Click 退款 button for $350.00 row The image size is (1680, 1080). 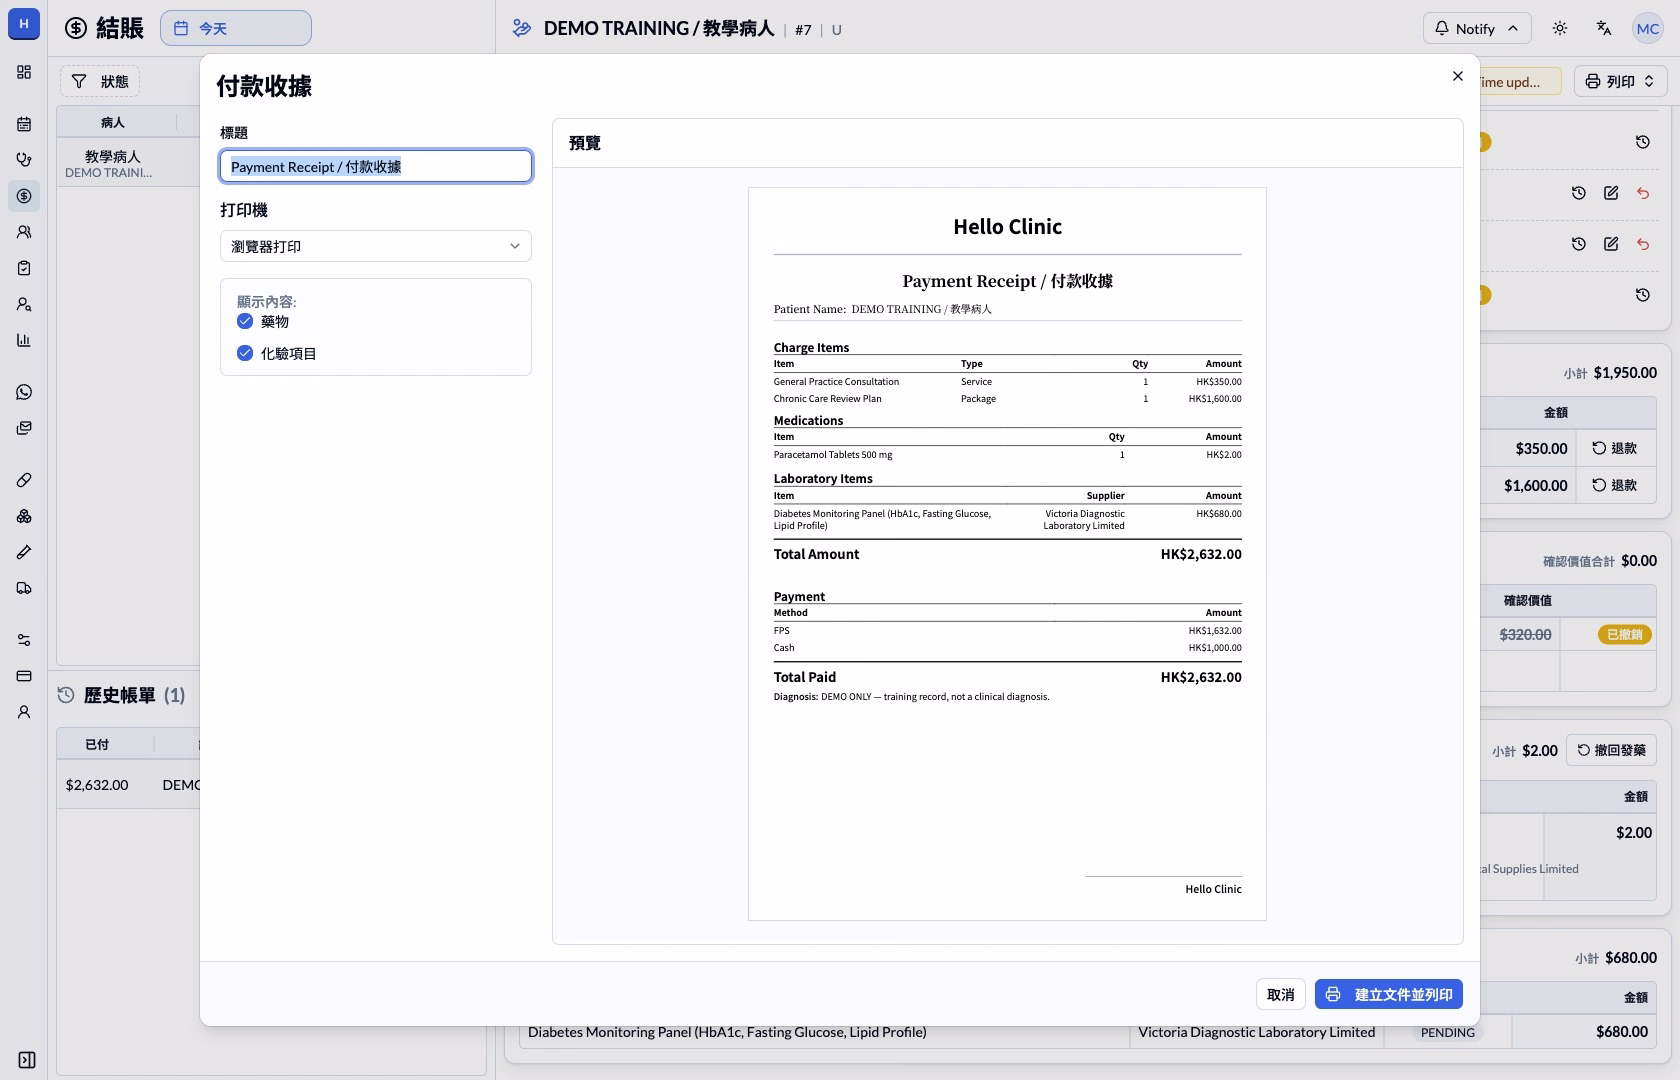[x=1615, y=448]
